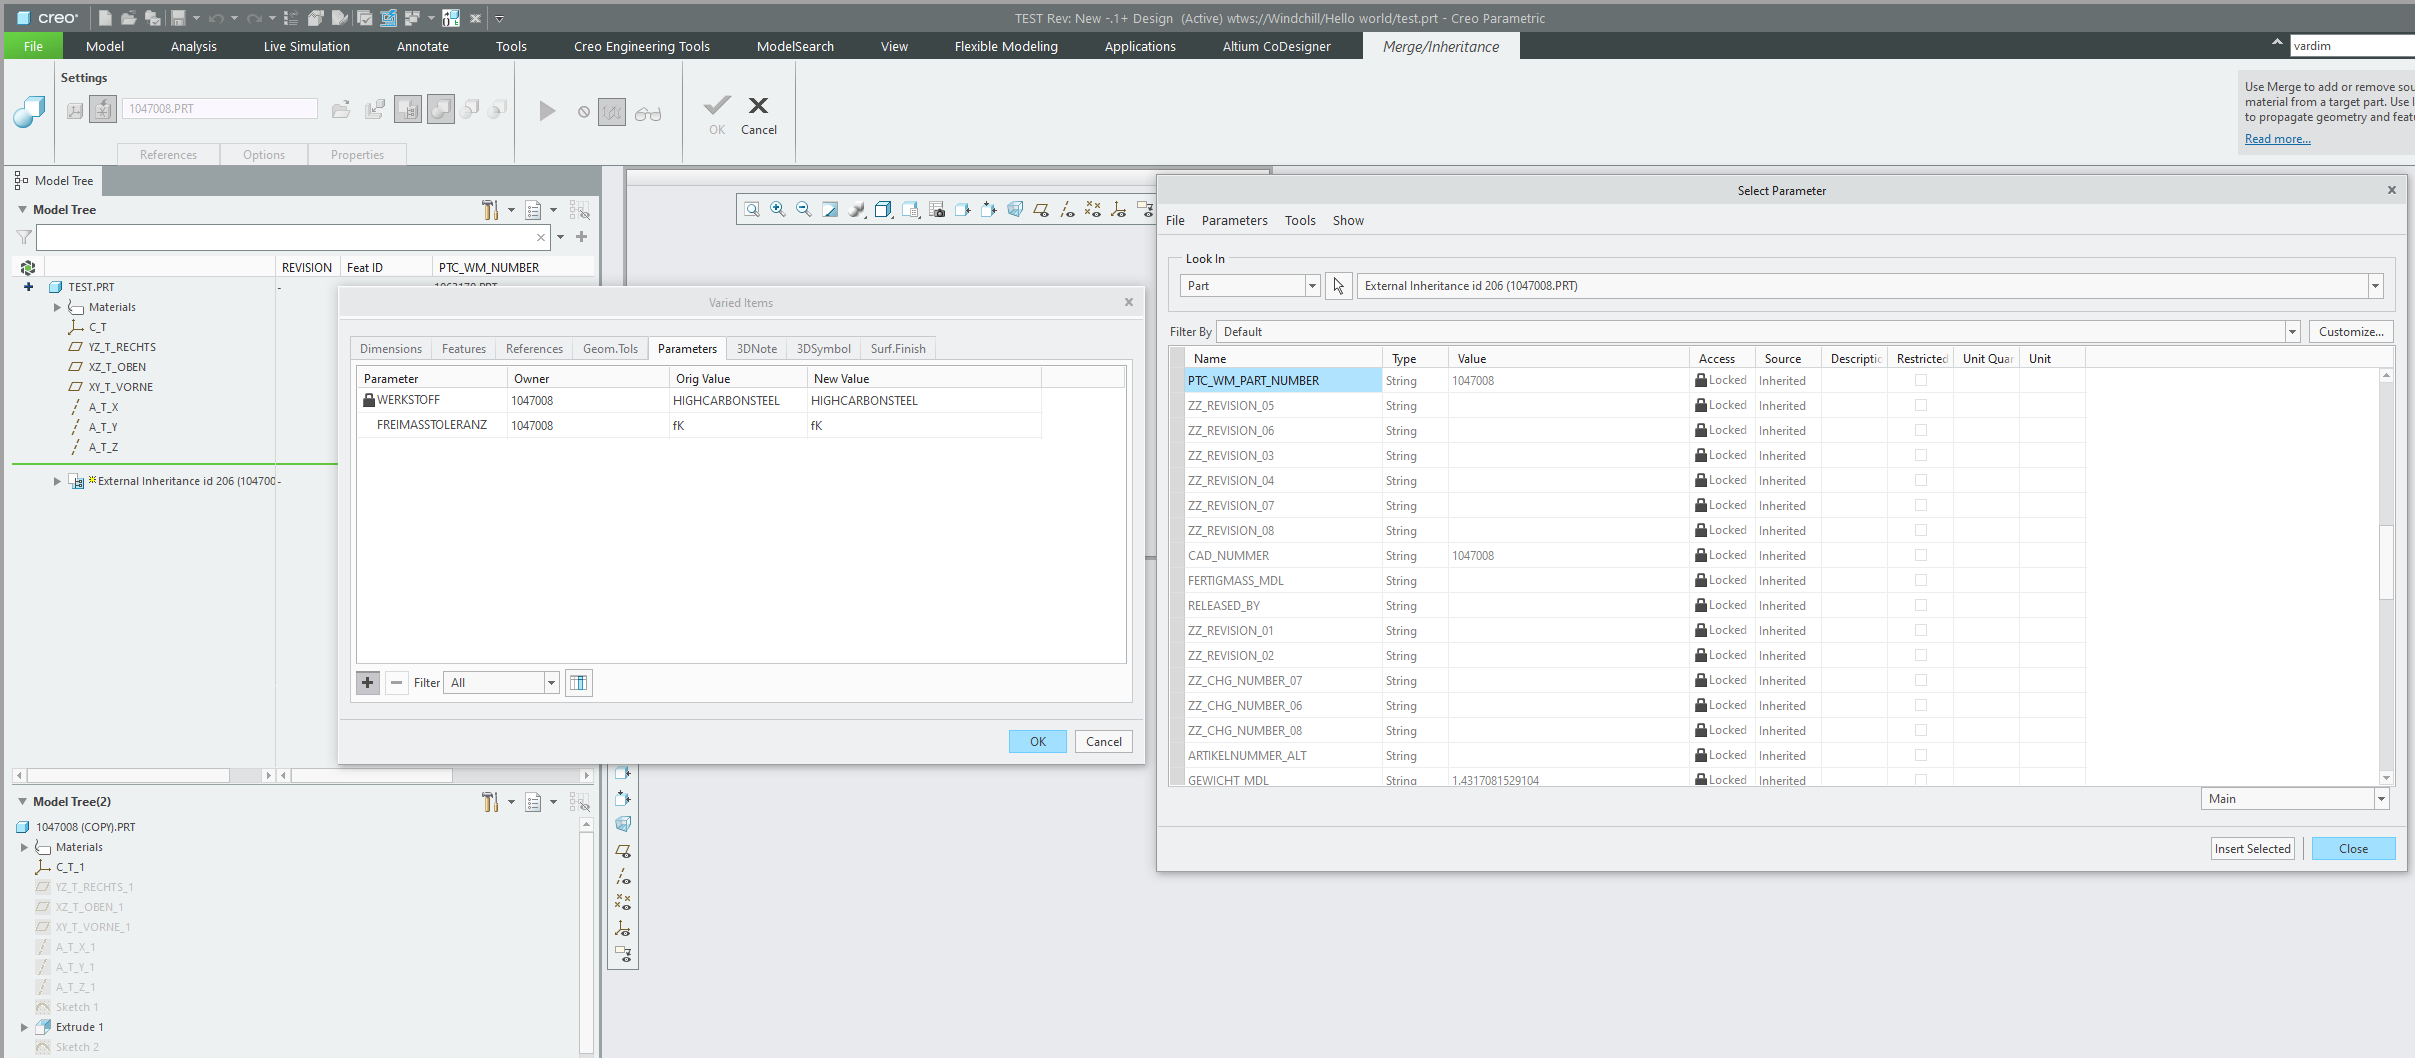Open the Filter By Default dropdown
This screenshot has height=1058, width=2415.
[x=2291, y=331]
